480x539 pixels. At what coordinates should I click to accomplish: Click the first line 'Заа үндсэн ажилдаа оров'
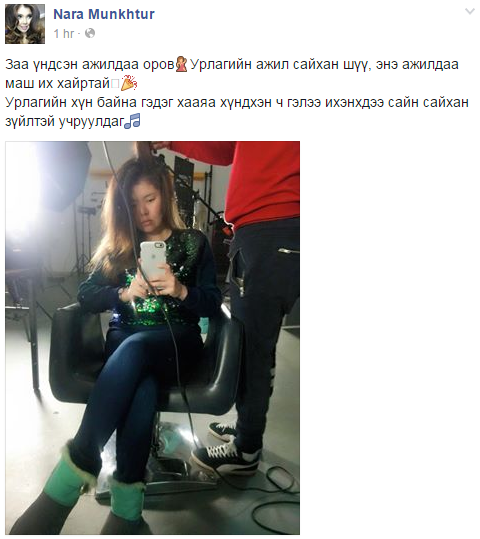tap(90, 64)
